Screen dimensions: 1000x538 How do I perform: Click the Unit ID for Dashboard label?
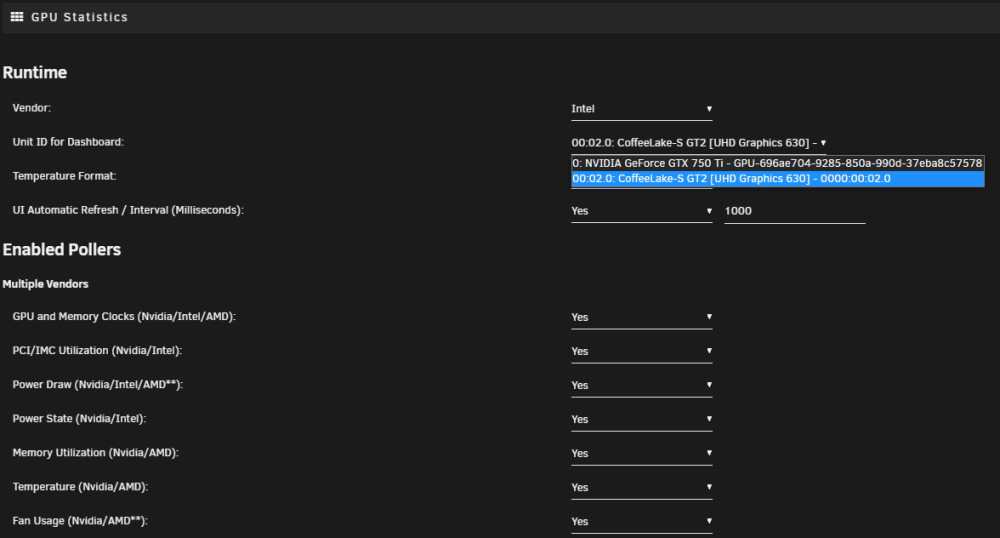pyautogui.click(x=68, y=142)
